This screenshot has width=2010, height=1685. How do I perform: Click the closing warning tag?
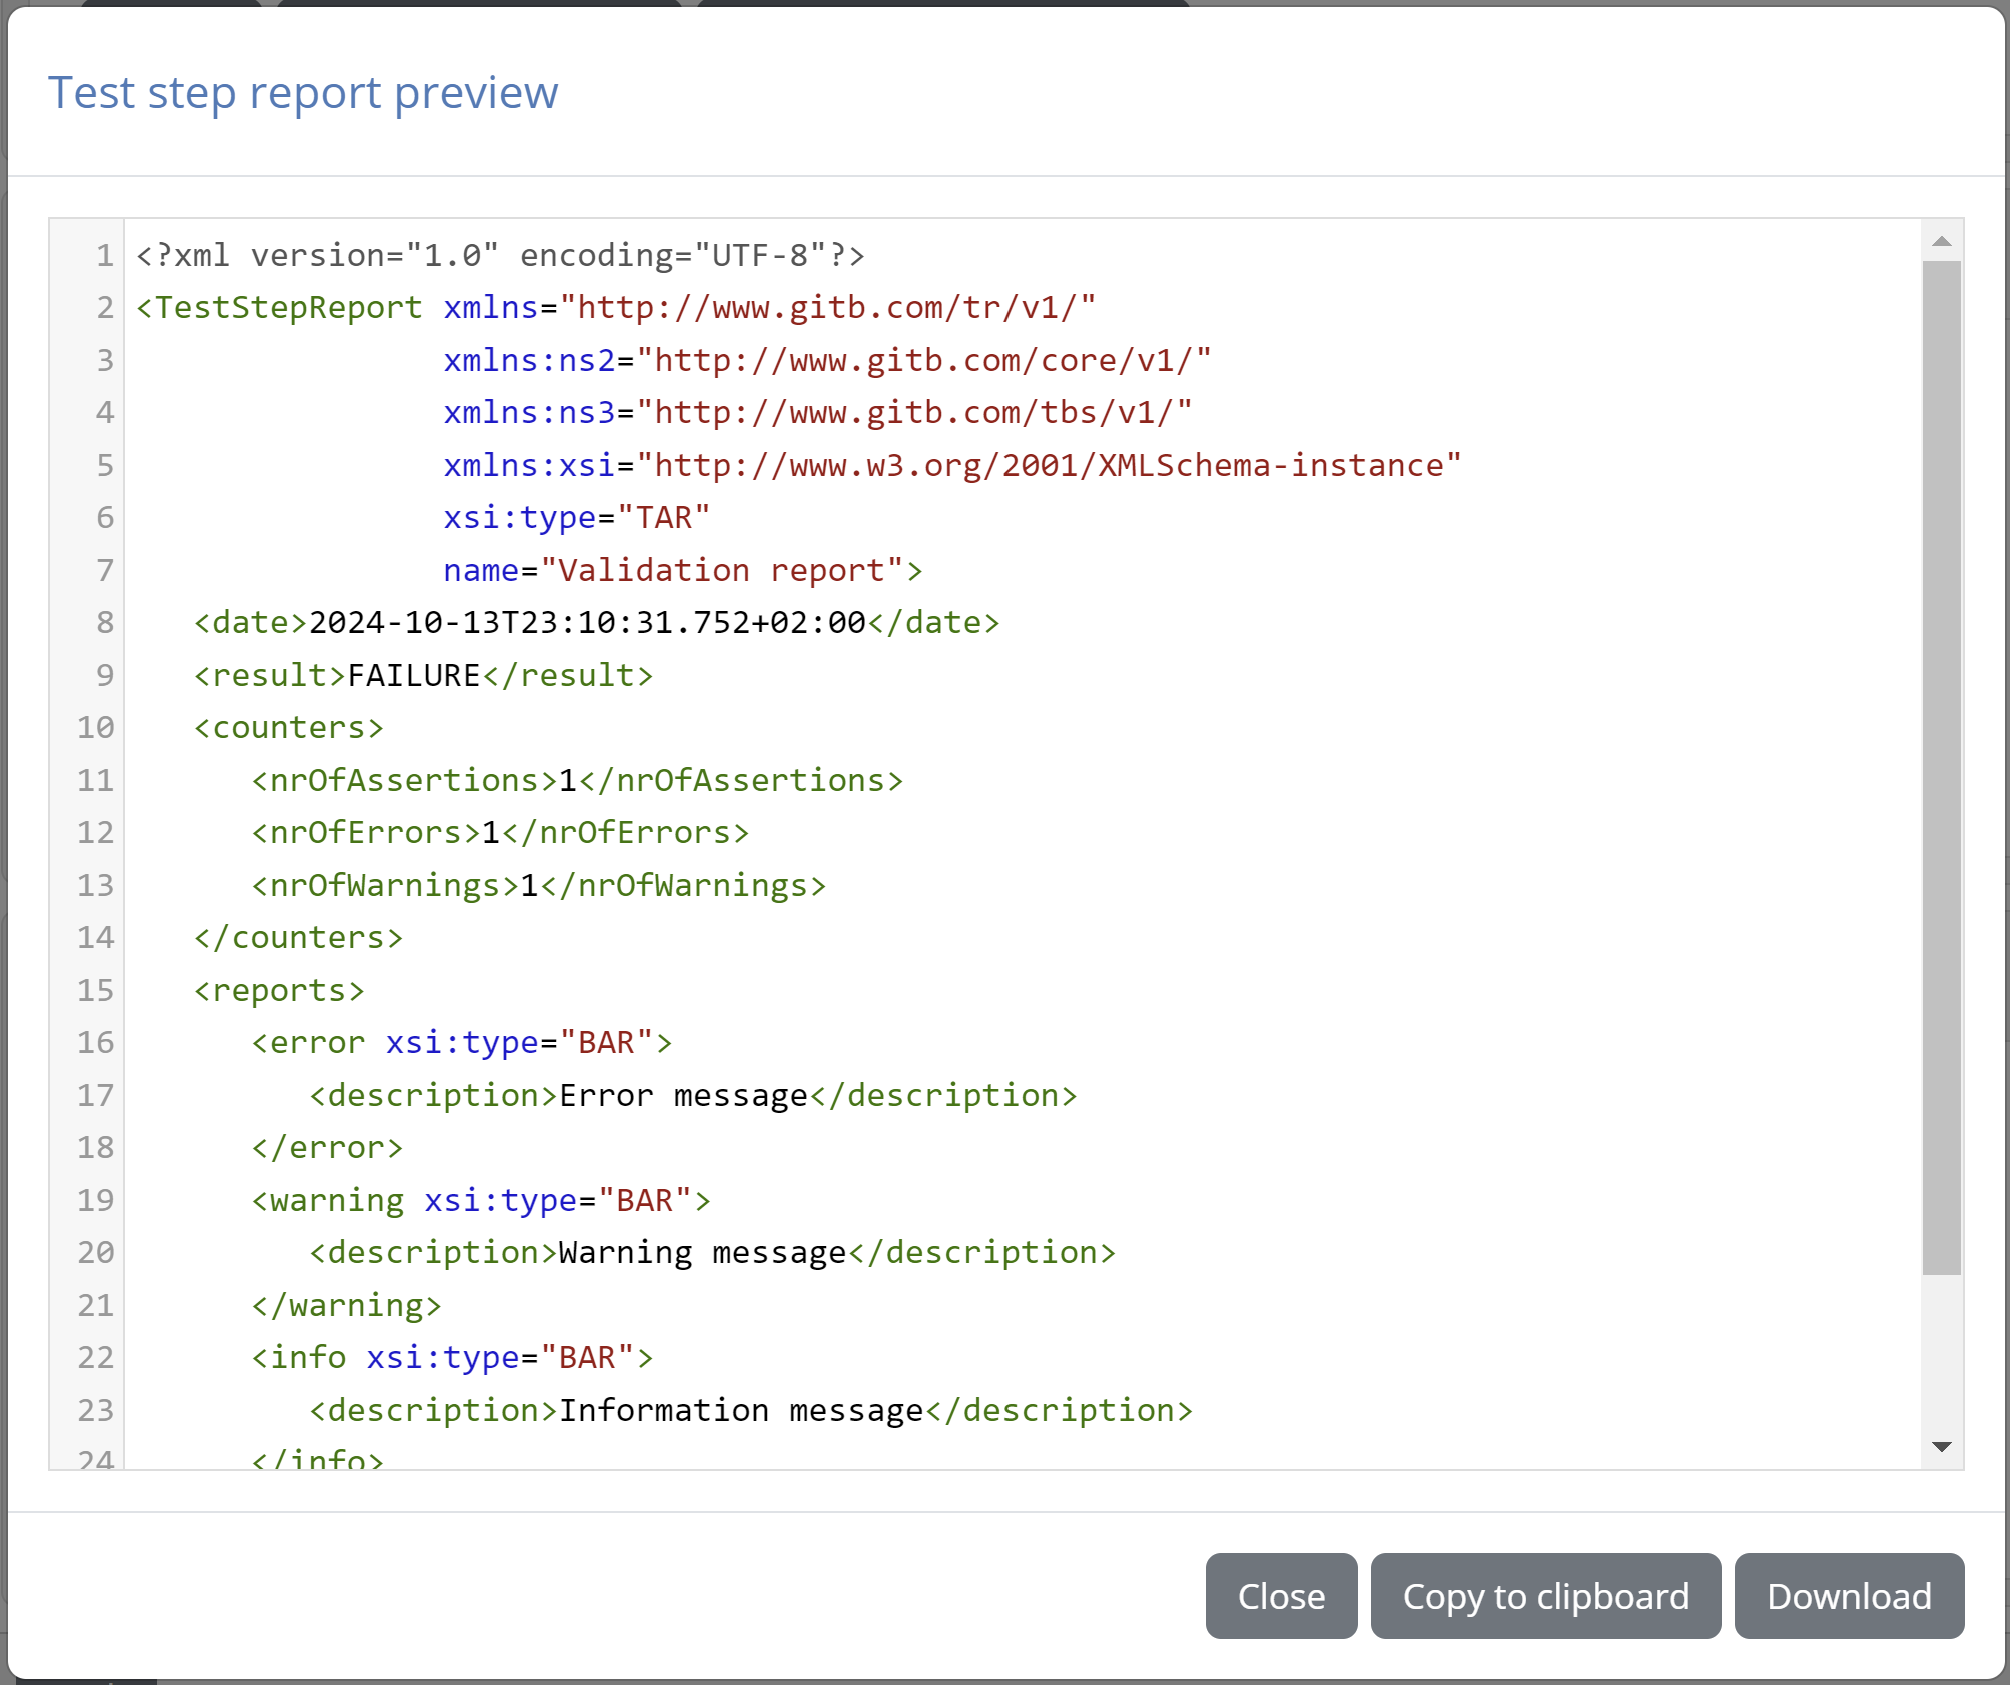pos(346,1305)
